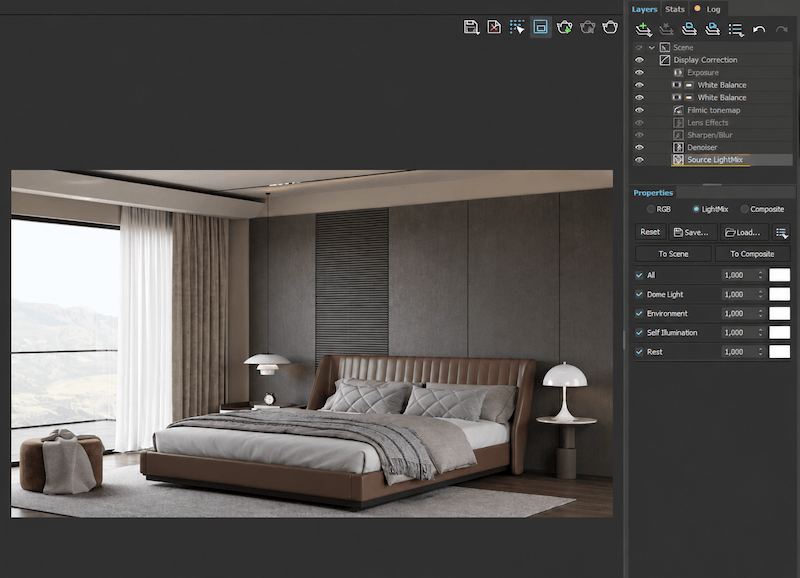
Task: Open the Self Illumination color swatch
Action: pos(779,333)
